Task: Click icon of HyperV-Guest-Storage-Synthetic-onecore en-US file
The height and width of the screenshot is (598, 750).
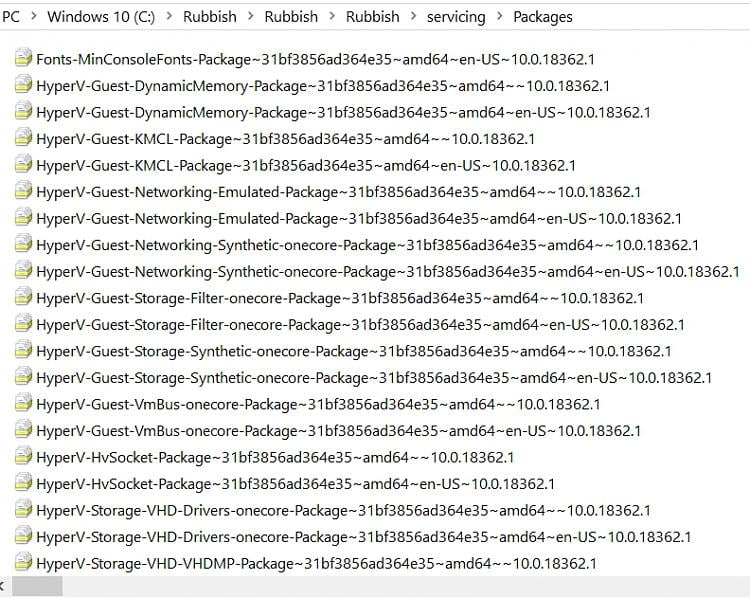Action: coord(23,376)
